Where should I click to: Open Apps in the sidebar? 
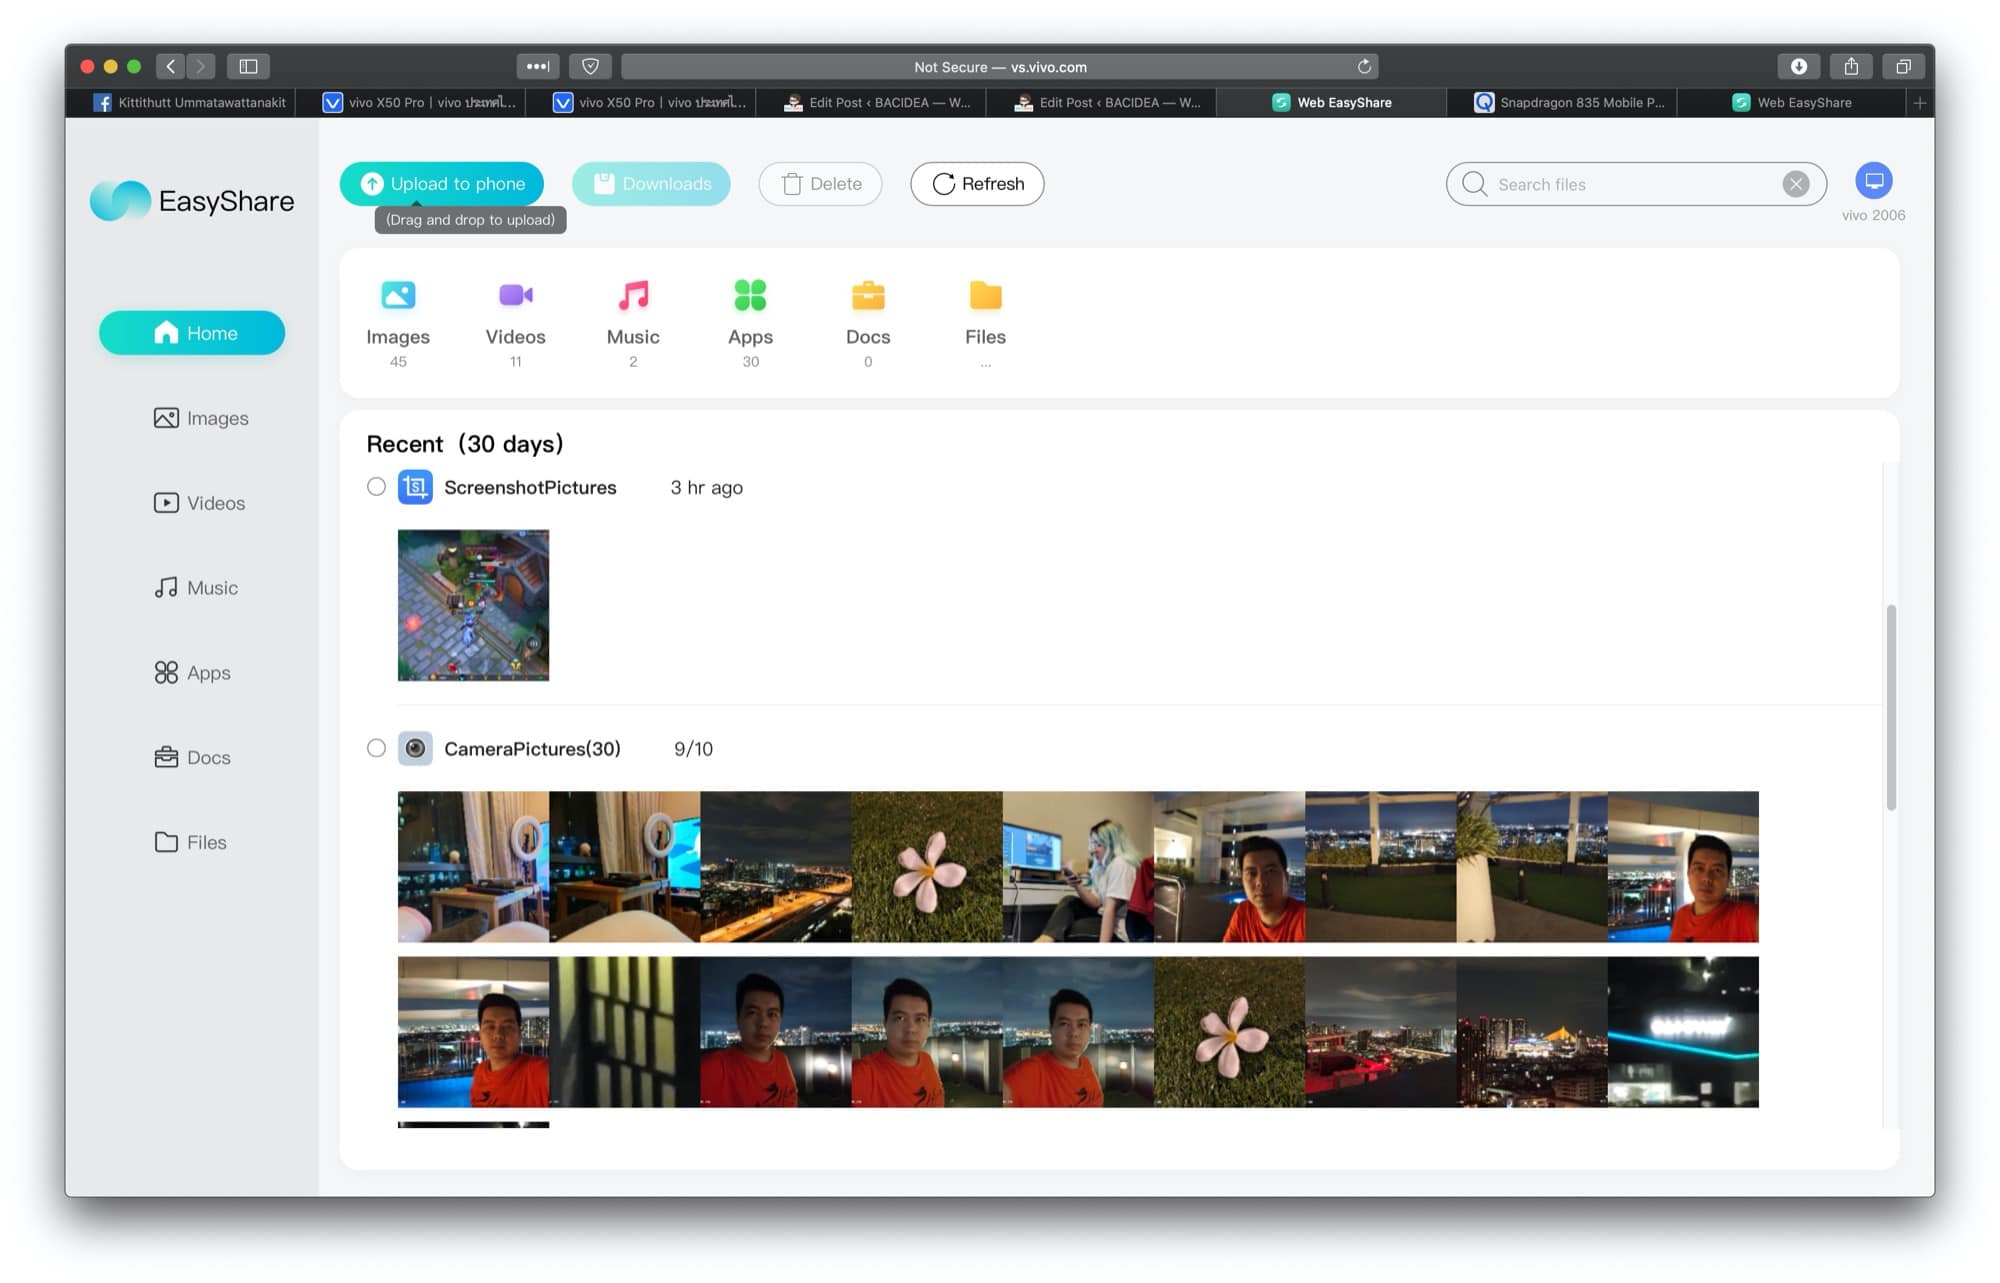click(x=192, y=673)
